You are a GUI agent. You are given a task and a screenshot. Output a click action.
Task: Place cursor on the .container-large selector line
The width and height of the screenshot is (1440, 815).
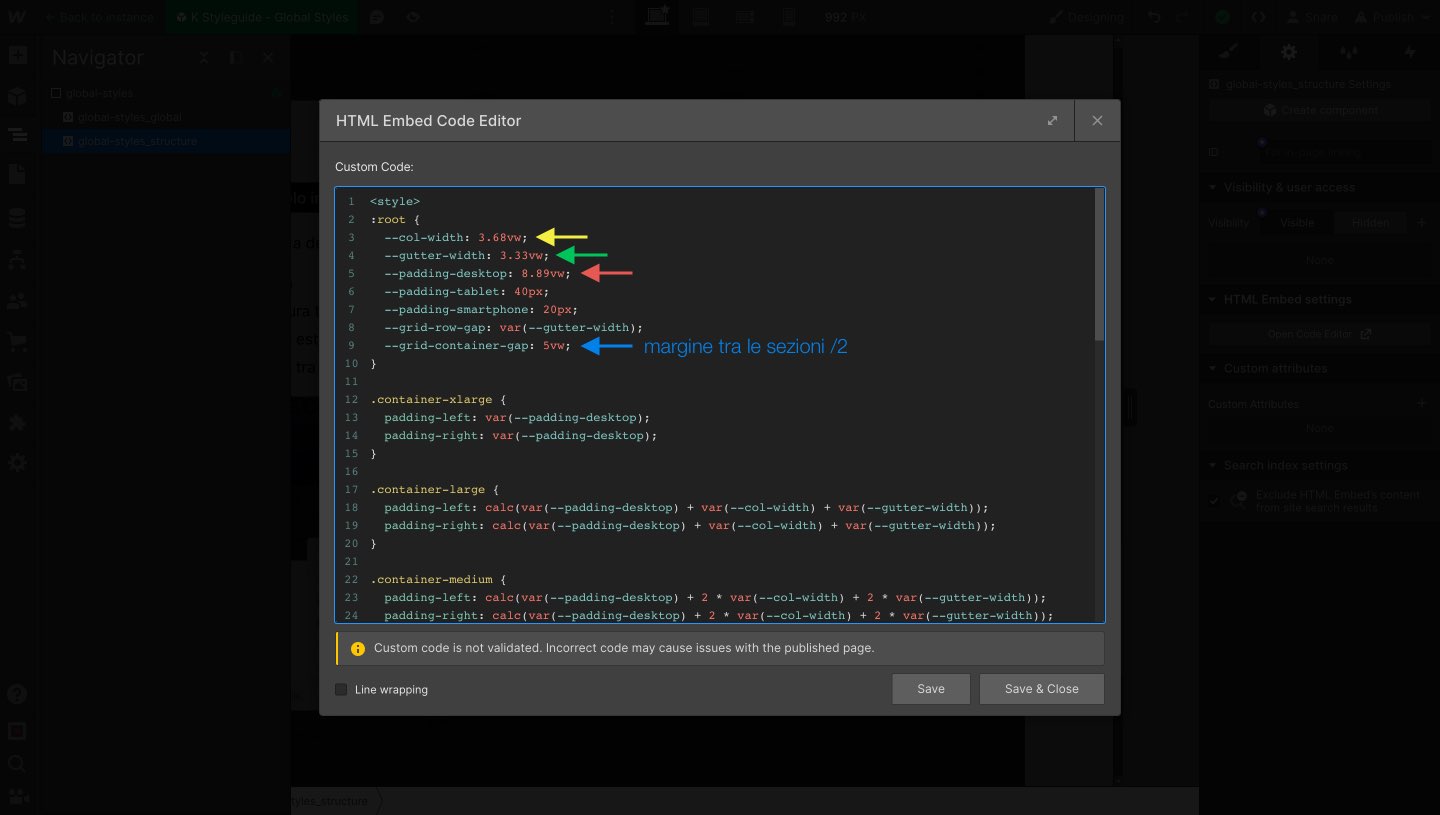tap(434, 489)
